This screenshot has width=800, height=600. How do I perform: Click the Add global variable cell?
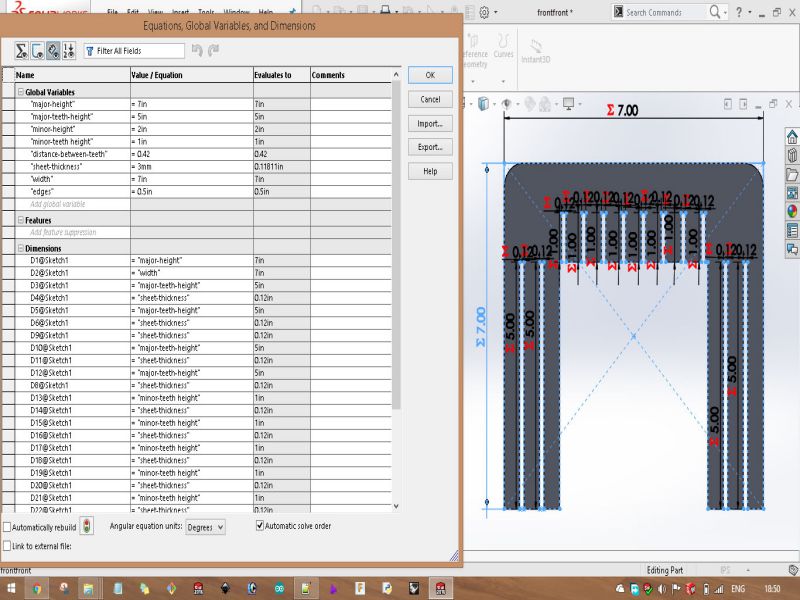point(72,204)
